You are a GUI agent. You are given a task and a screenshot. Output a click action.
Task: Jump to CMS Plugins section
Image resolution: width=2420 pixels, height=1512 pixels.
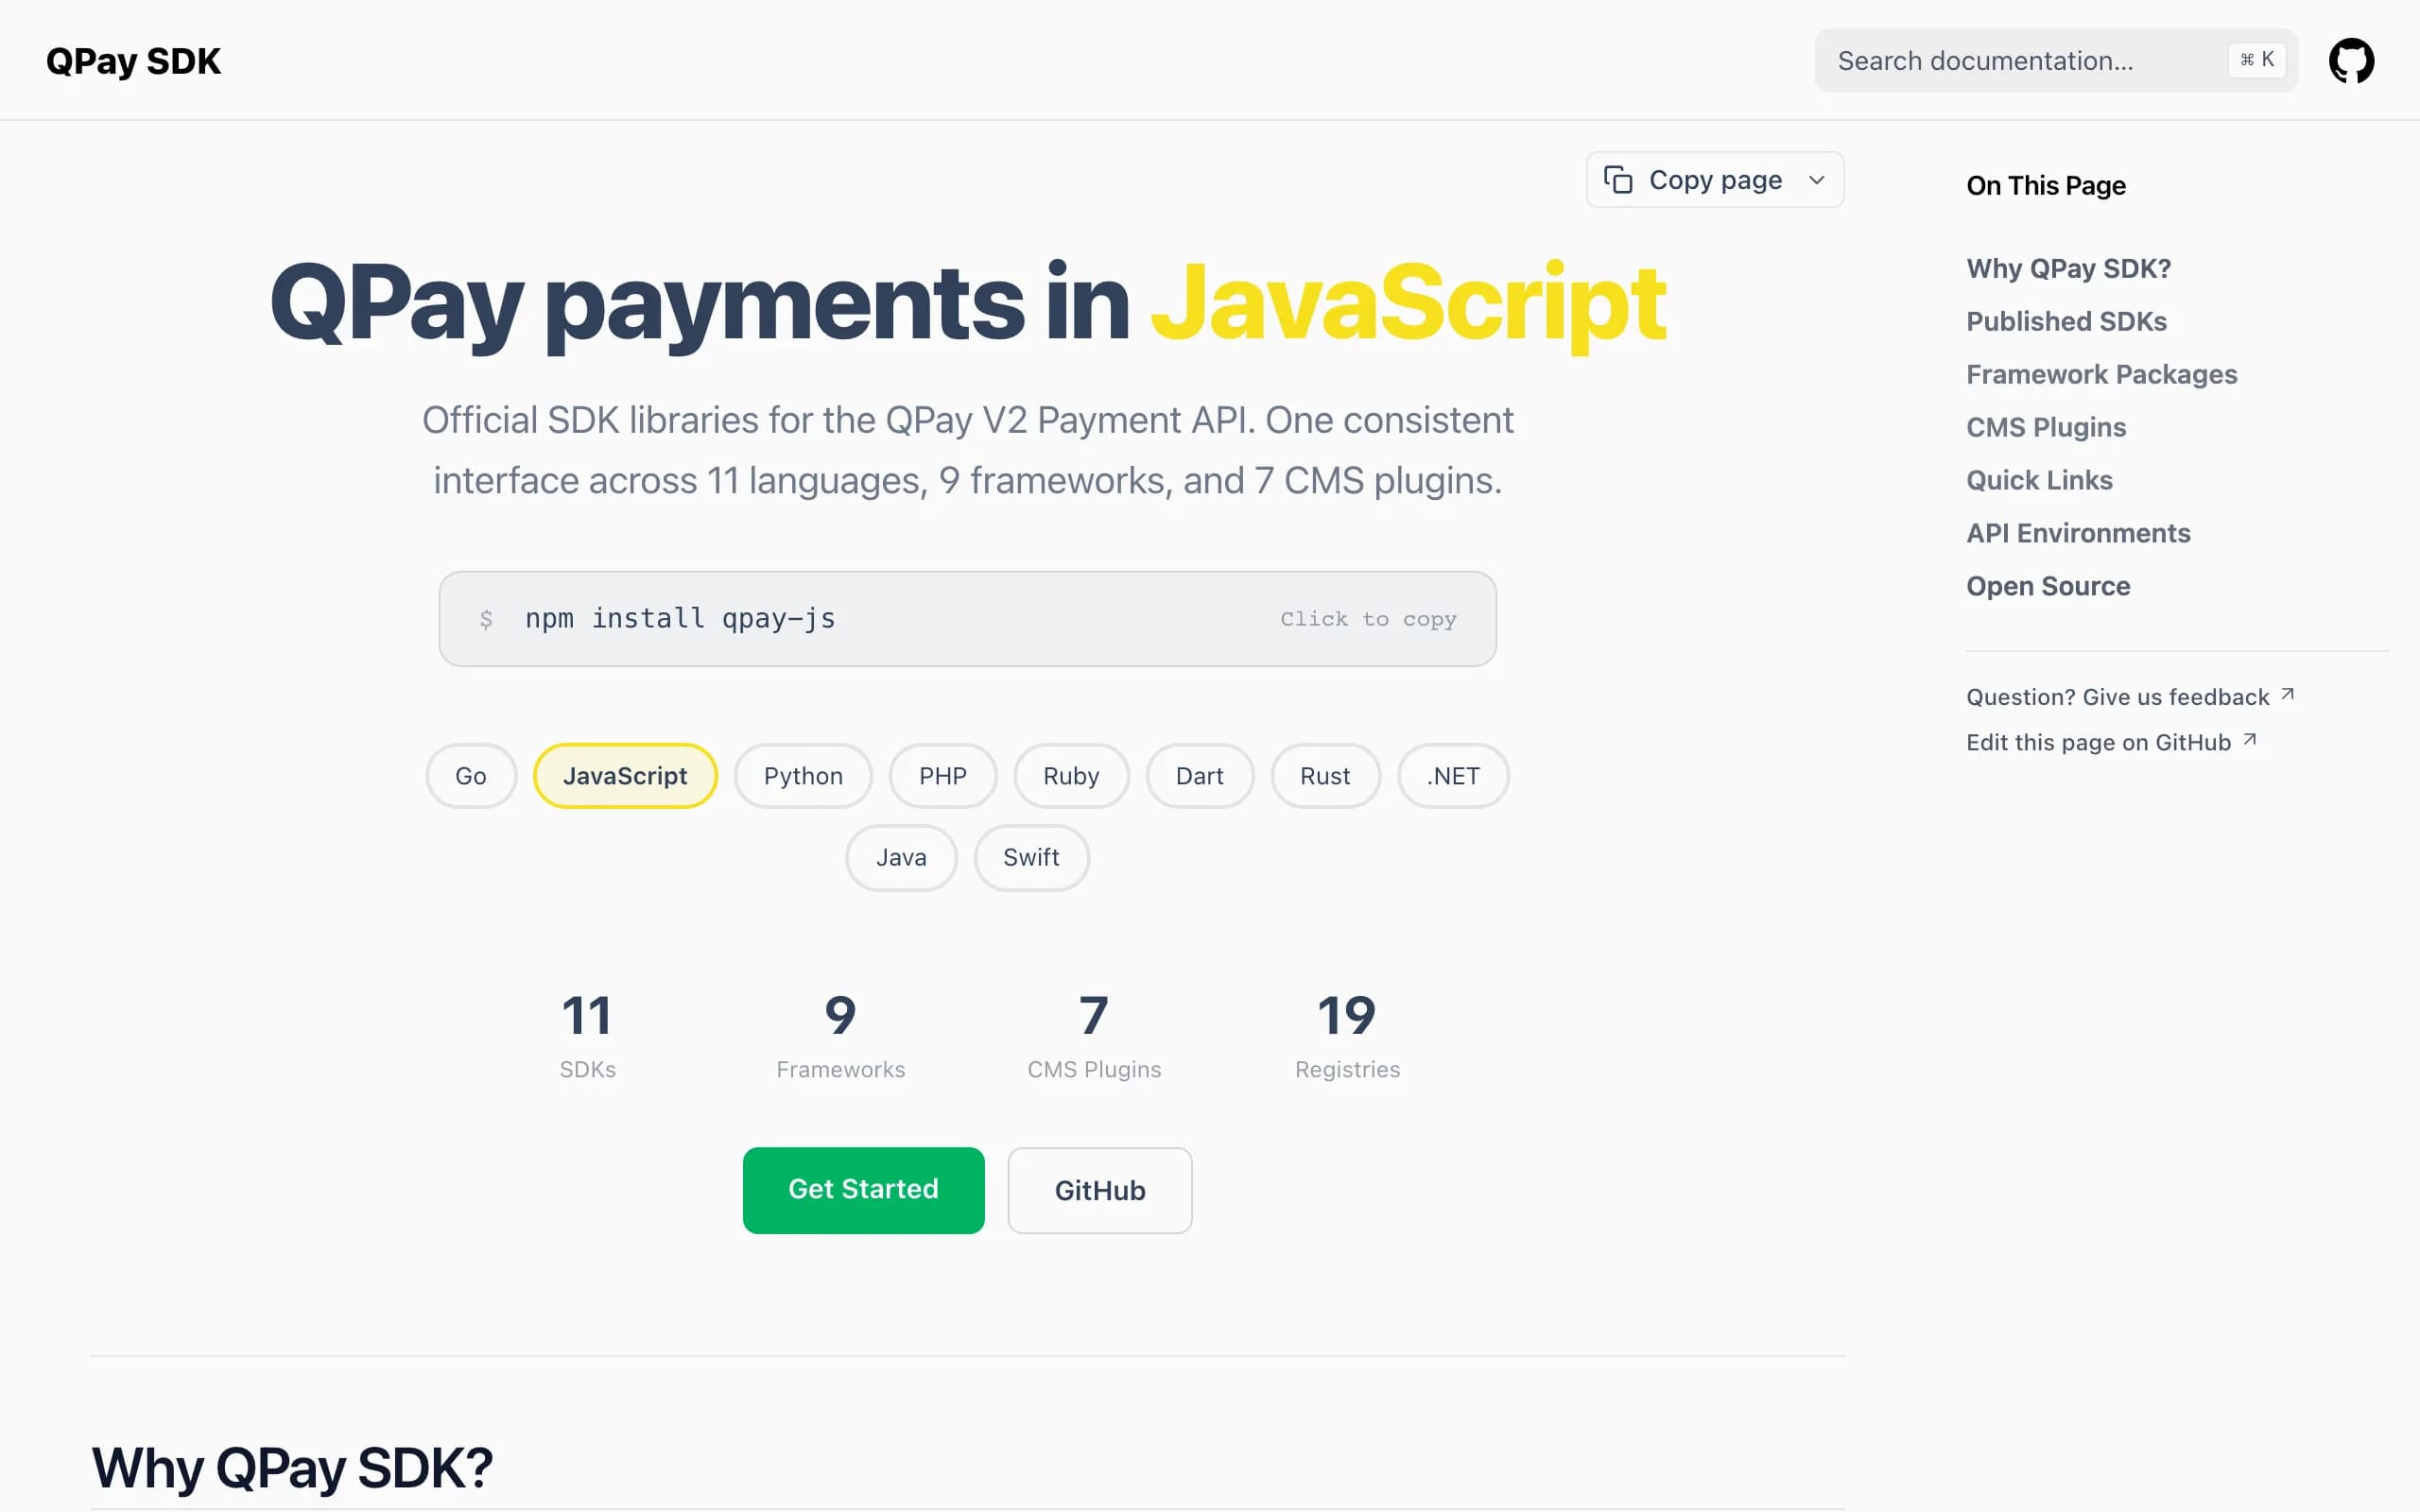[2046, 427]
